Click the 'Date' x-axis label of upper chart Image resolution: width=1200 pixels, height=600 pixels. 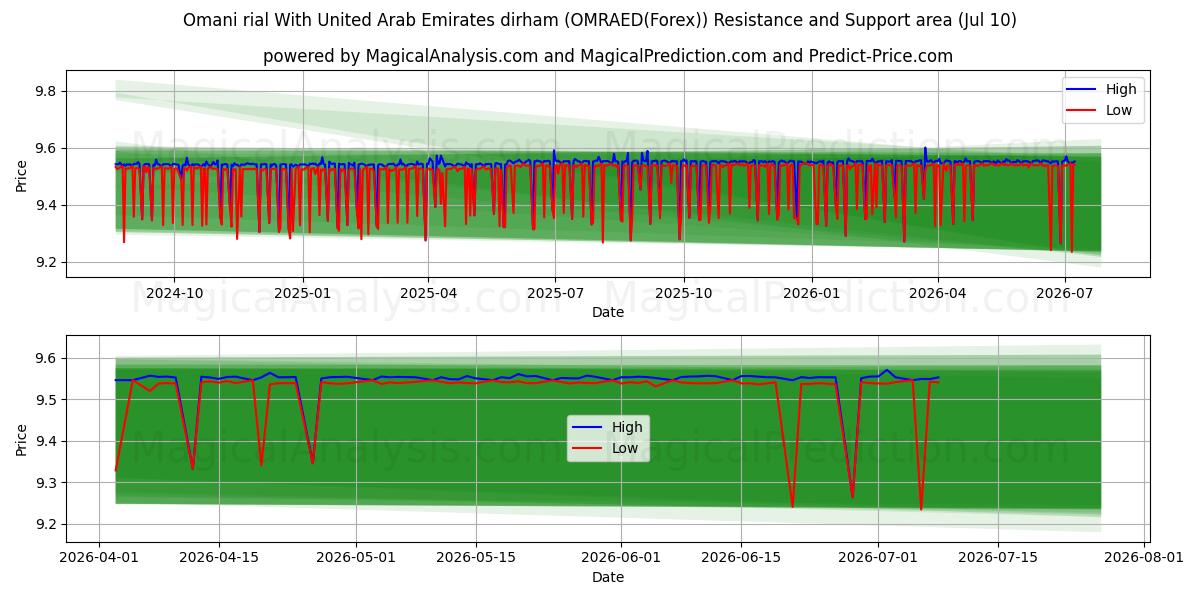coord(608,312)
